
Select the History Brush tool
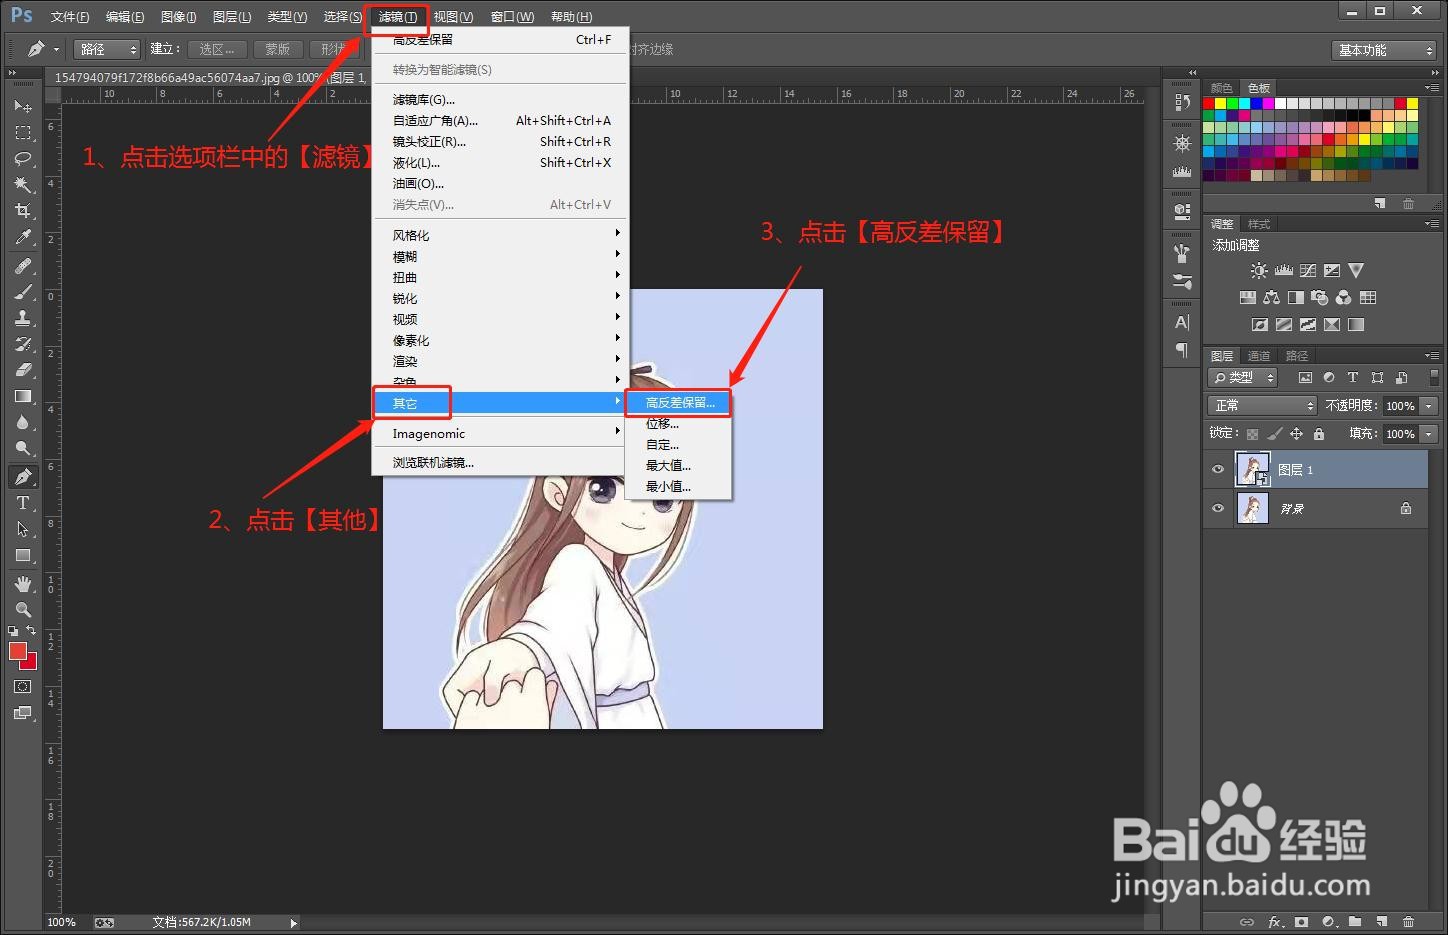coord(23,344)
